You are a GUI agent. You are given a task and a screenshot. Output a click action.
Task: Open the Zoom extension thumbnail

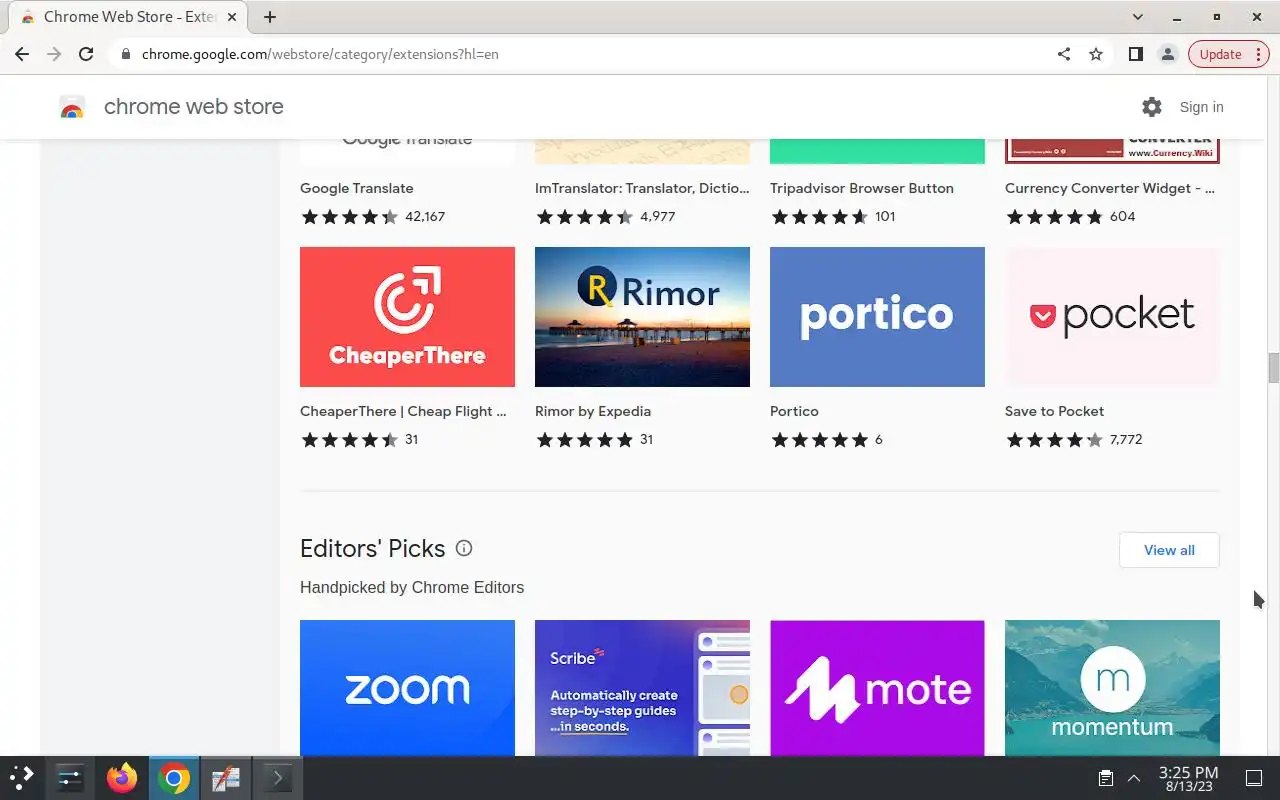(x=407, y=688)
